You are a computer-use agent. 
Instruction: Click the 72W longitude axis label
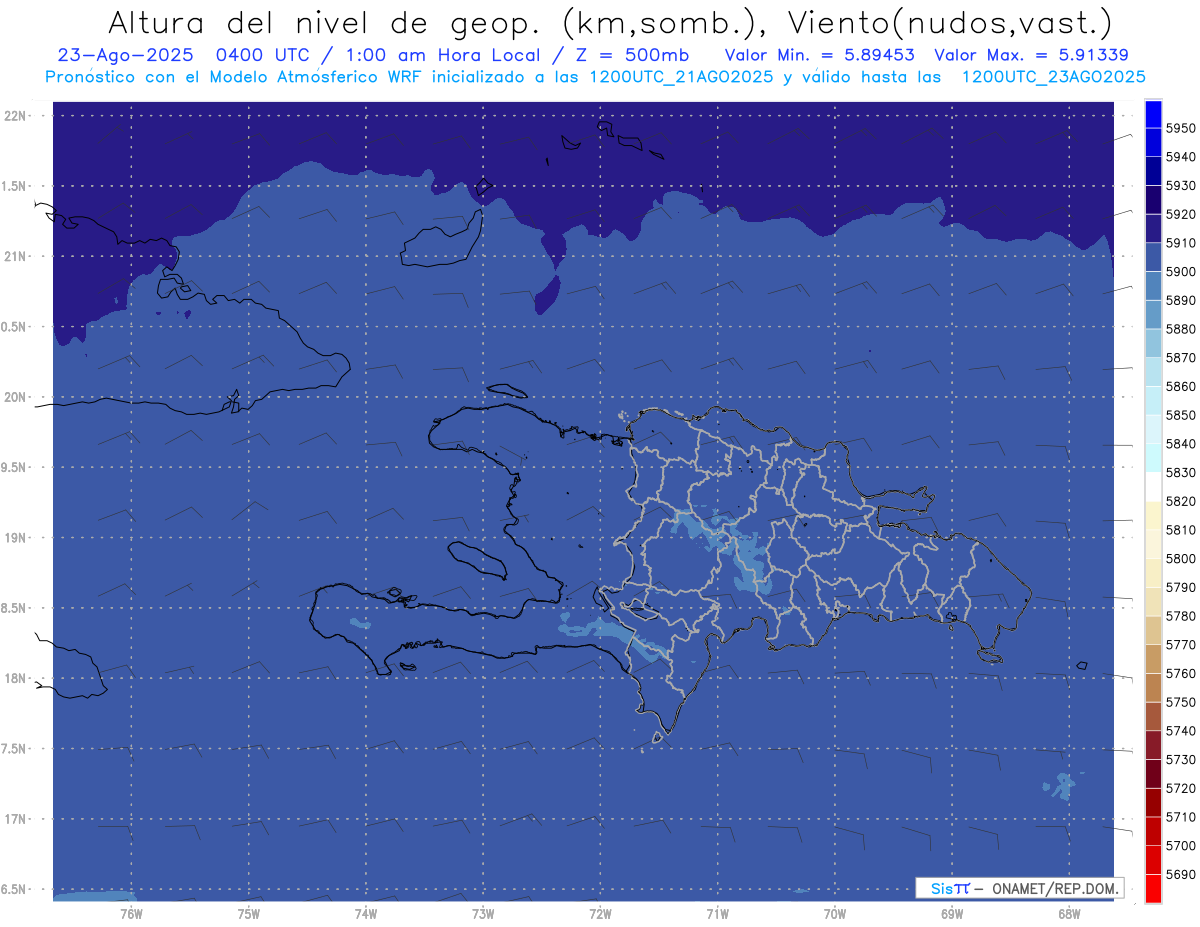pos(600,913)
